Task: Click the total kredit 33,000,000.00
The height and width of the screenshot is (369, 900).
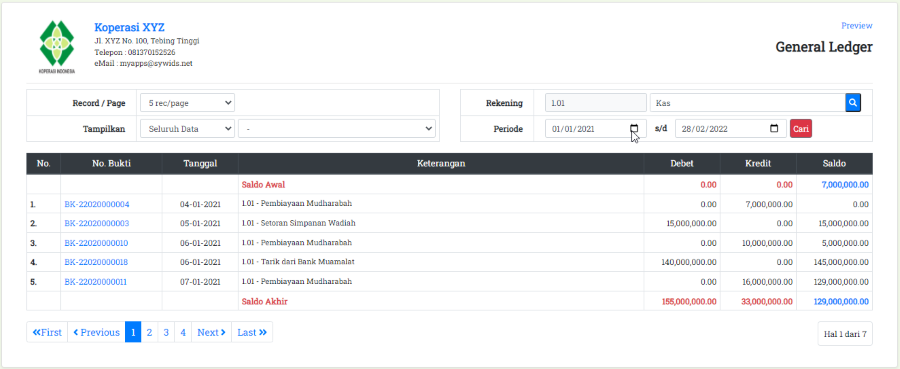Action: tap(767, 301)
